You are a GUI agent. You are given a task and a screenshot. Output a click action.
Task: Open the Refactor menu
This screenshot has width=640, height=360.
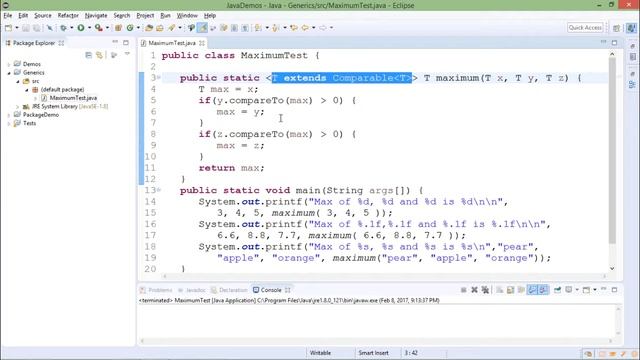click(68, 16)
